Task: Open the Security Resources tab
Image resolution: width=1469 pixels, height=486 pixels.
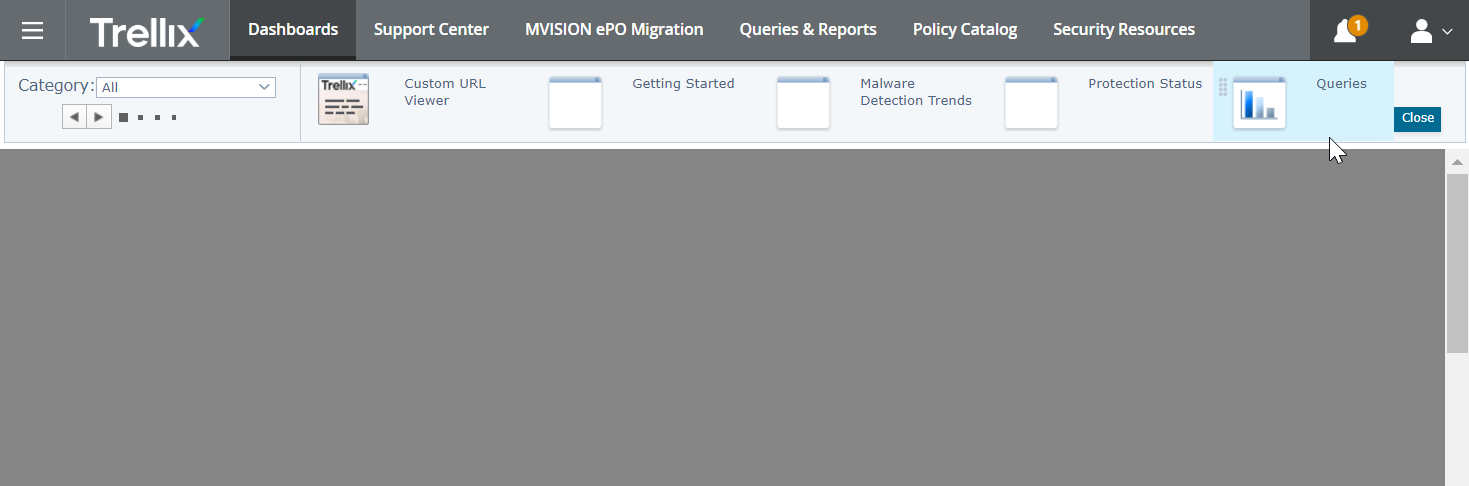Action: pos(1124,30)
